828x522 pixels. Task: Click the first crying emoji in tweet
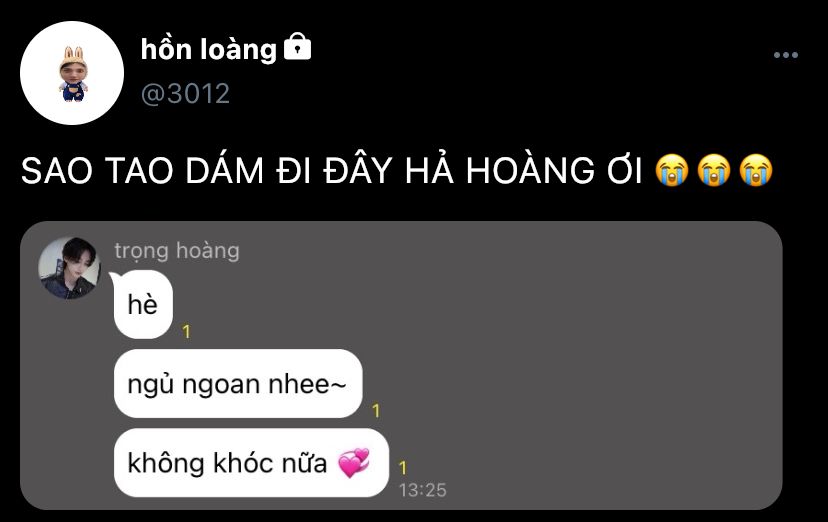(x=672, y=170)
